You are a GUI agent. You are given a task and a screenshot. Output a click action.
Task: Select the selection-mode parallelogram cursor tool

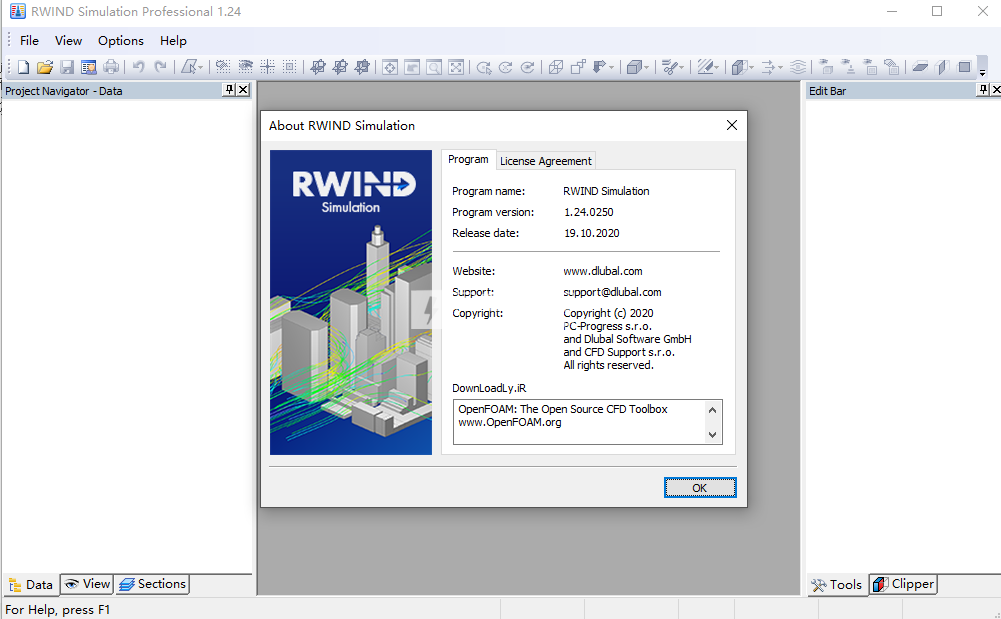(189, 67)
